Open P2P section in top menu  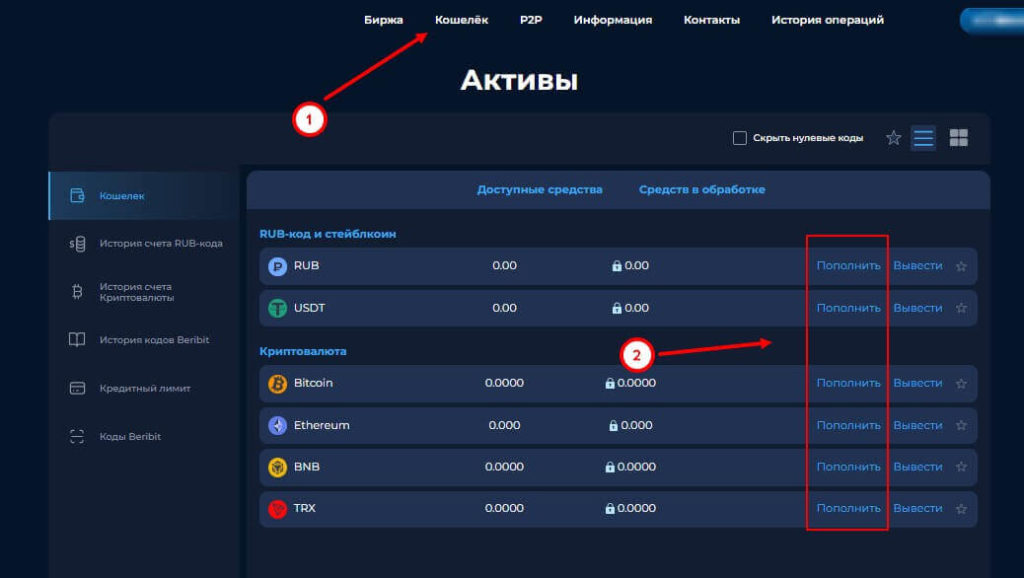[530, 20]
